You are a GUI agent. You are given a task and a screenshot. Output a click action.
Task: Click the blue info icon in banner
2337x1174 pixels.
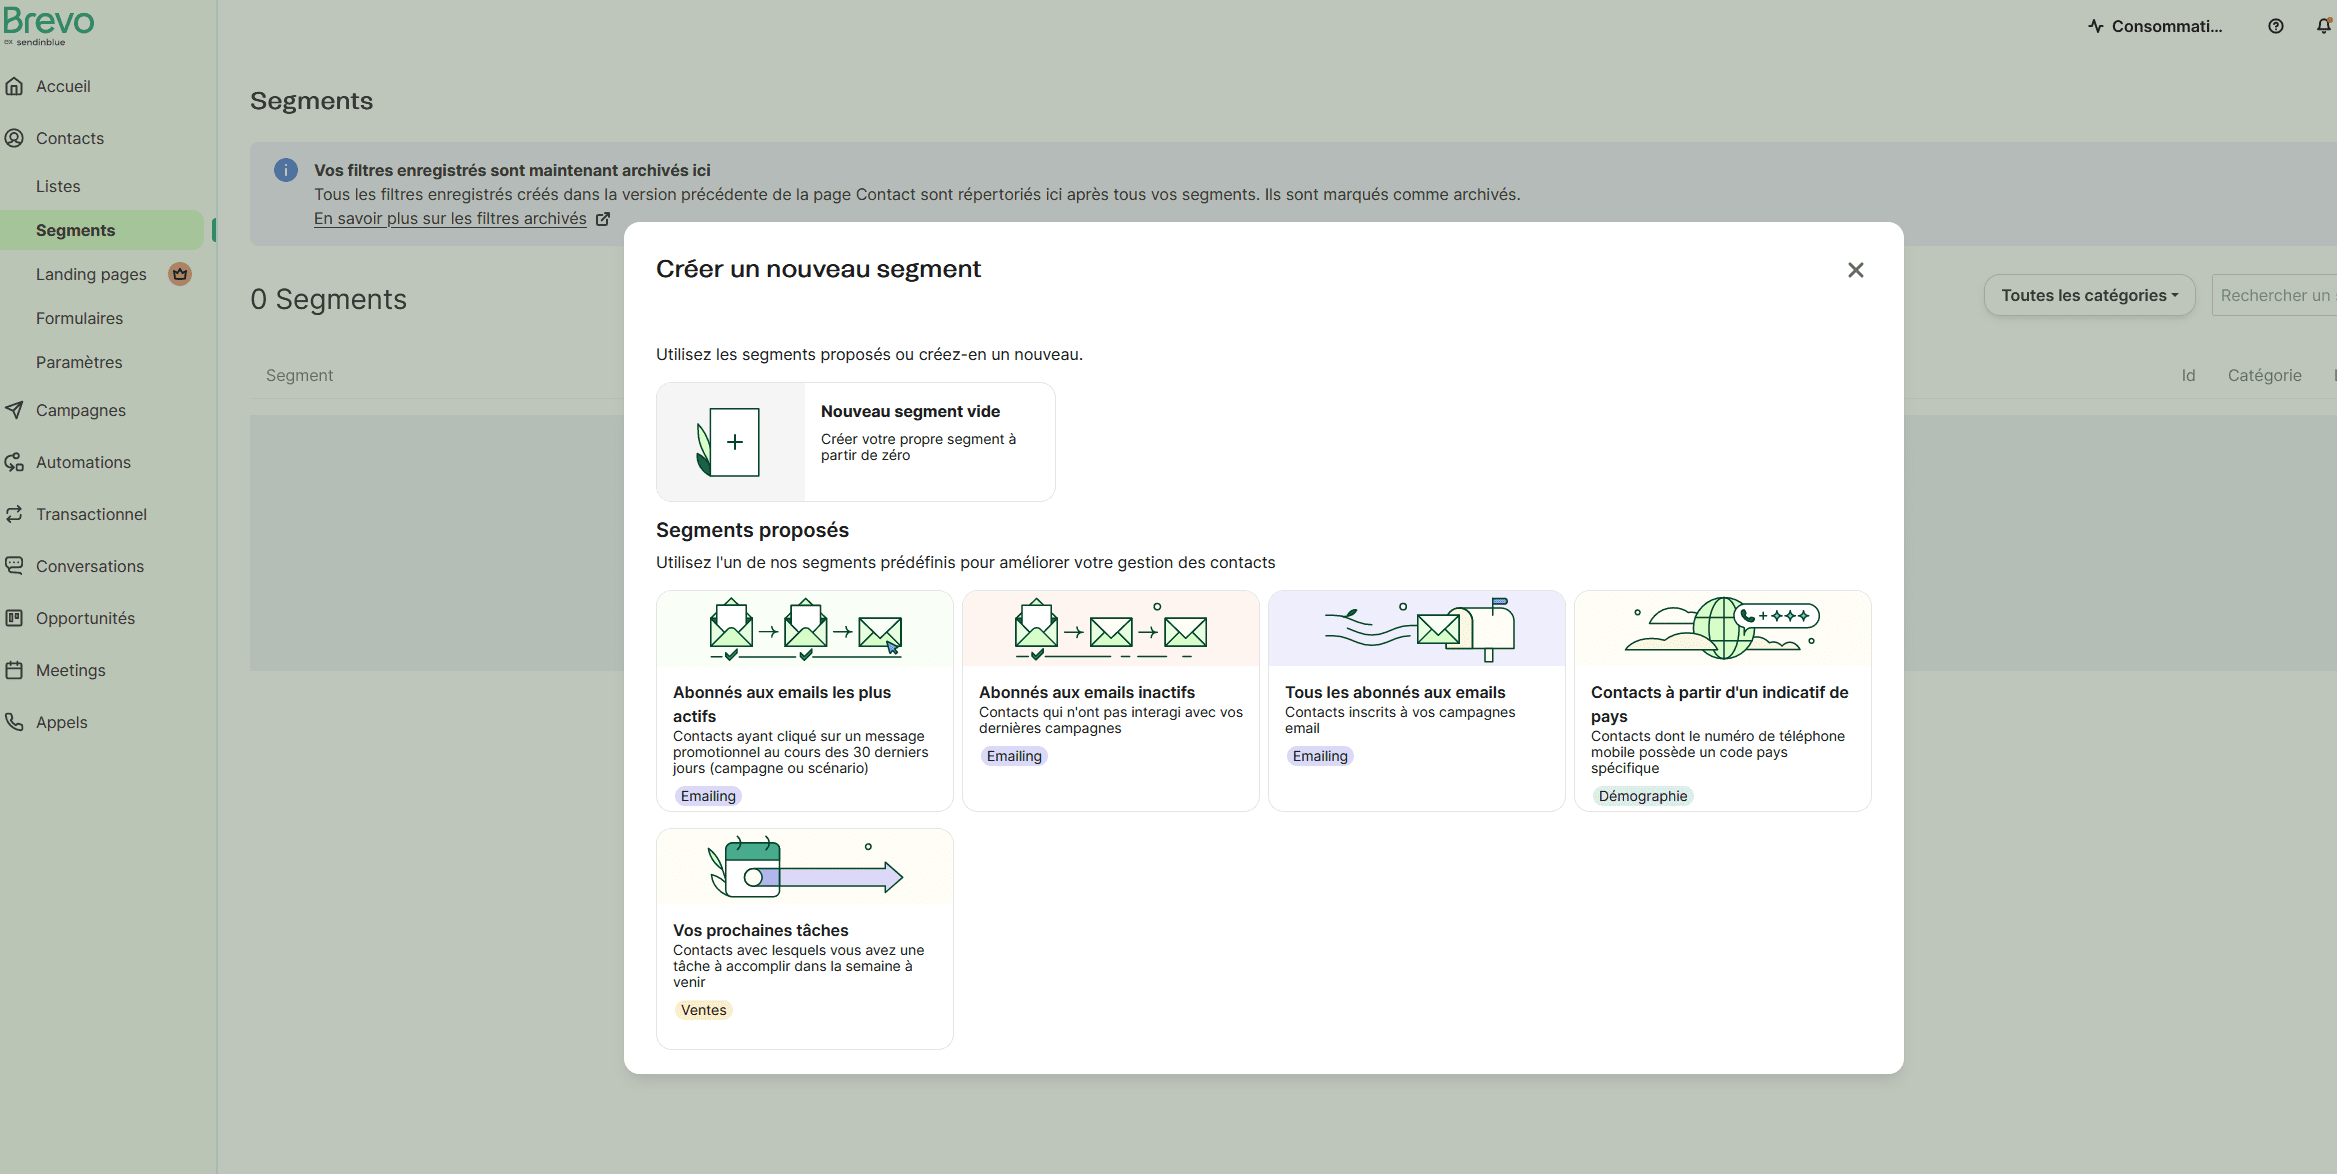[286, 170]
